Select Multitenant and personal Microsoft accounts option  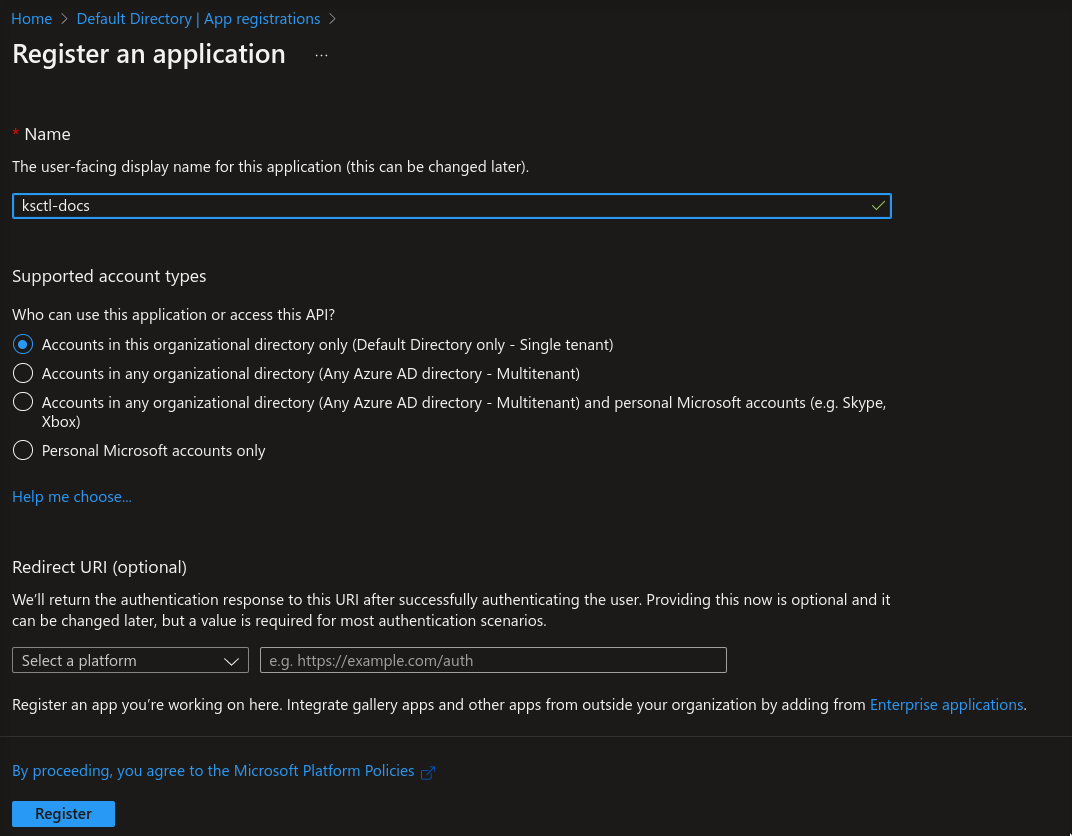[x=23, y=402]
